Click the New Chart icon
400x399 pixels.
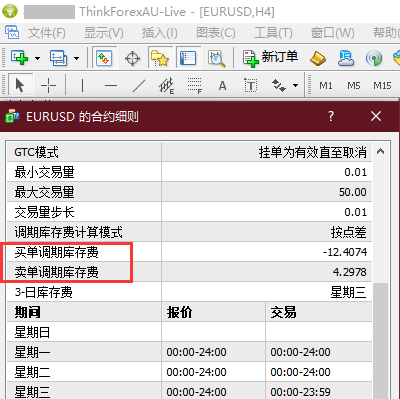19,58
